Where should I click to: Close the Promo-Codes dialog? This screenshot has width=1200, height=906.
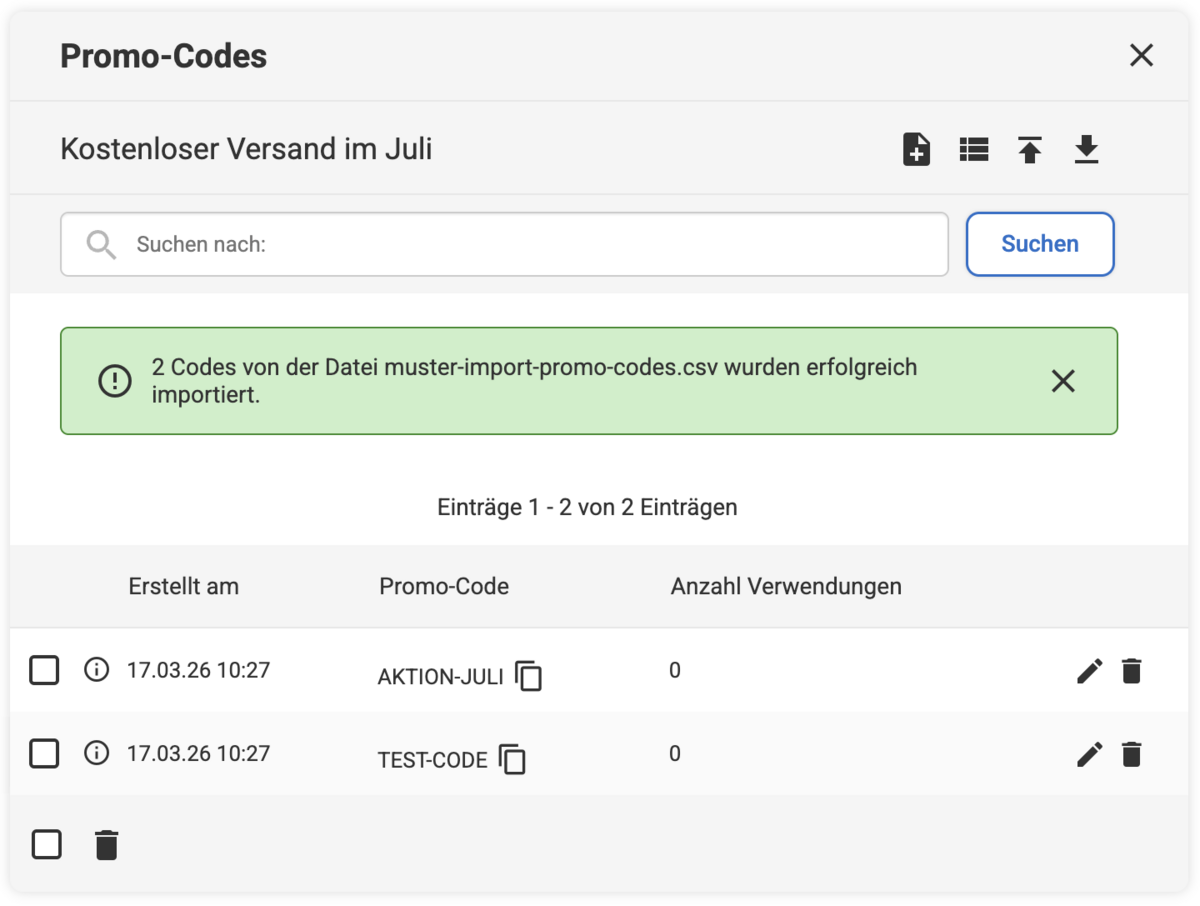(x=1141, y=55)
